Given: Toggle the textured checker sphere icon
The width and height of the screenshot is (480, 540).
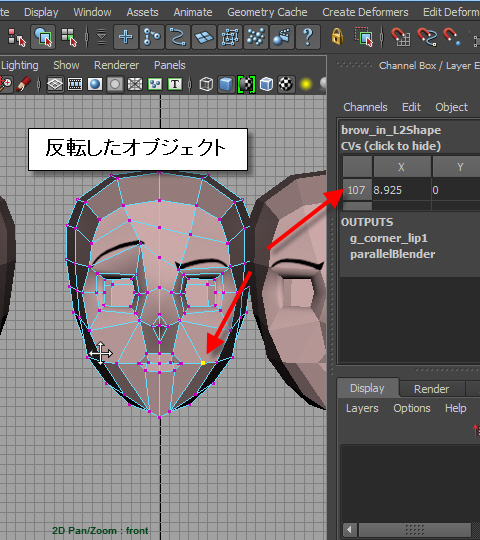Looking at the screenshot, I should [286, 84].
